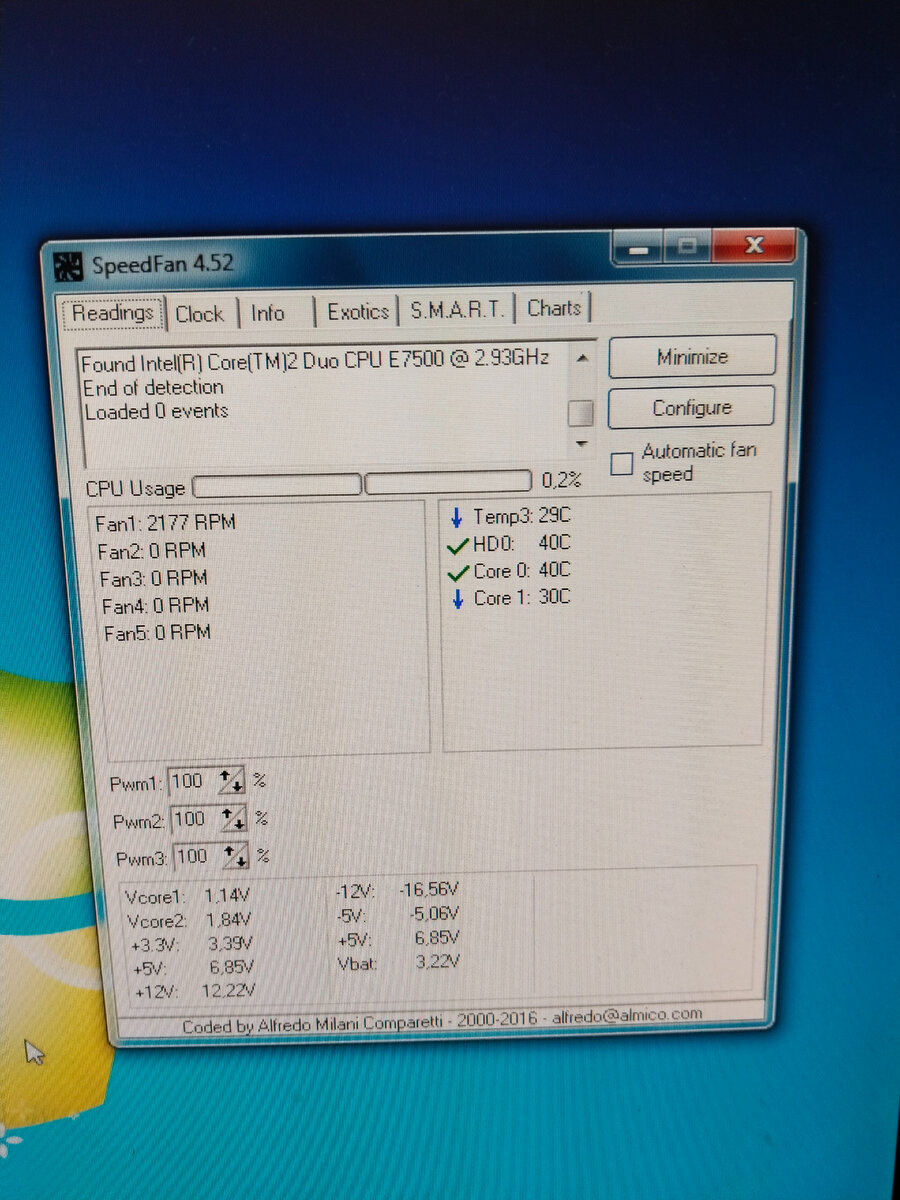Focus the Pwm3 percentage field
900x1200 pixels.
pos(197,856)
